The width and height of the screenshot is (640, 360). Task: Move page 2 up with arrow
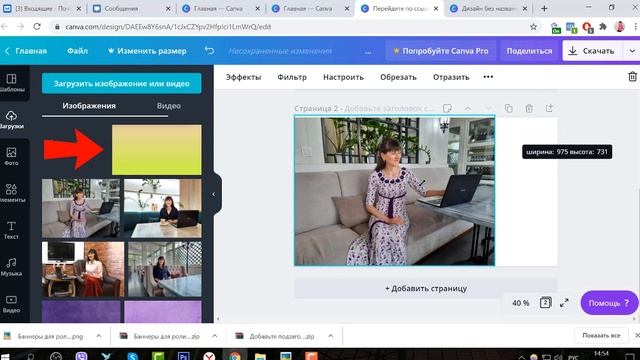(468, 108)
